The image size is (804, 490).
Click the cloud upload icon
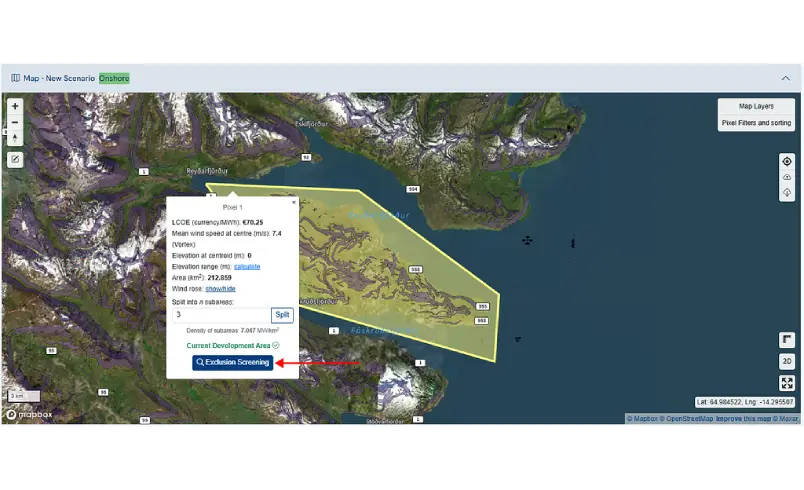(x=787, y=177)
